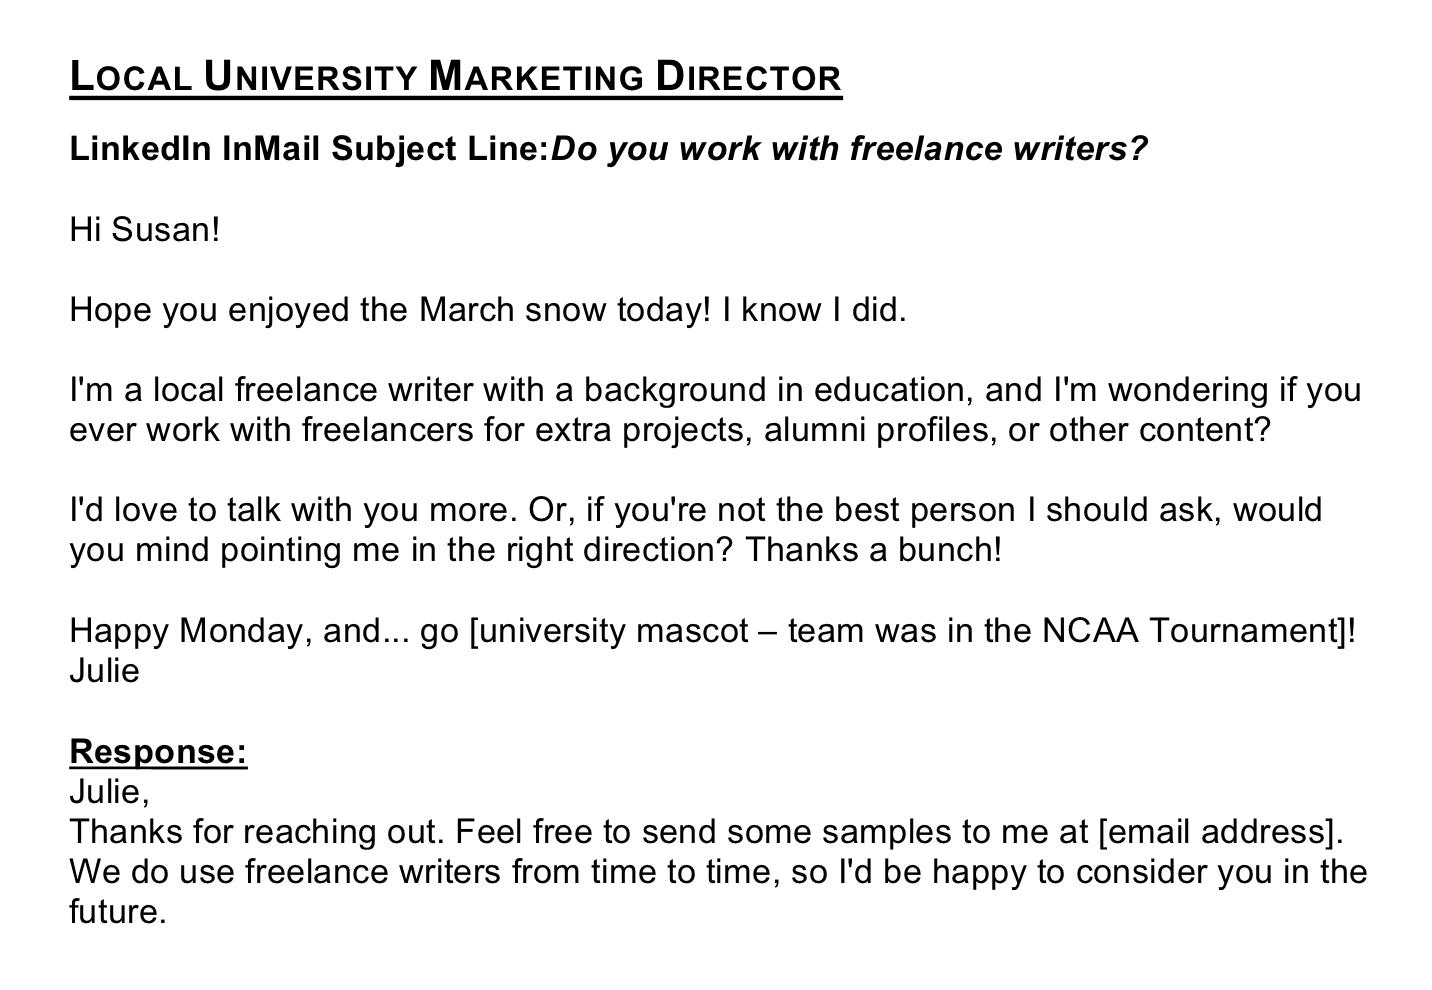This screenshot has width=1432, height=990.
Task: Click the sentence "I'd love to talk with you more."
Action: click(293, 510)
